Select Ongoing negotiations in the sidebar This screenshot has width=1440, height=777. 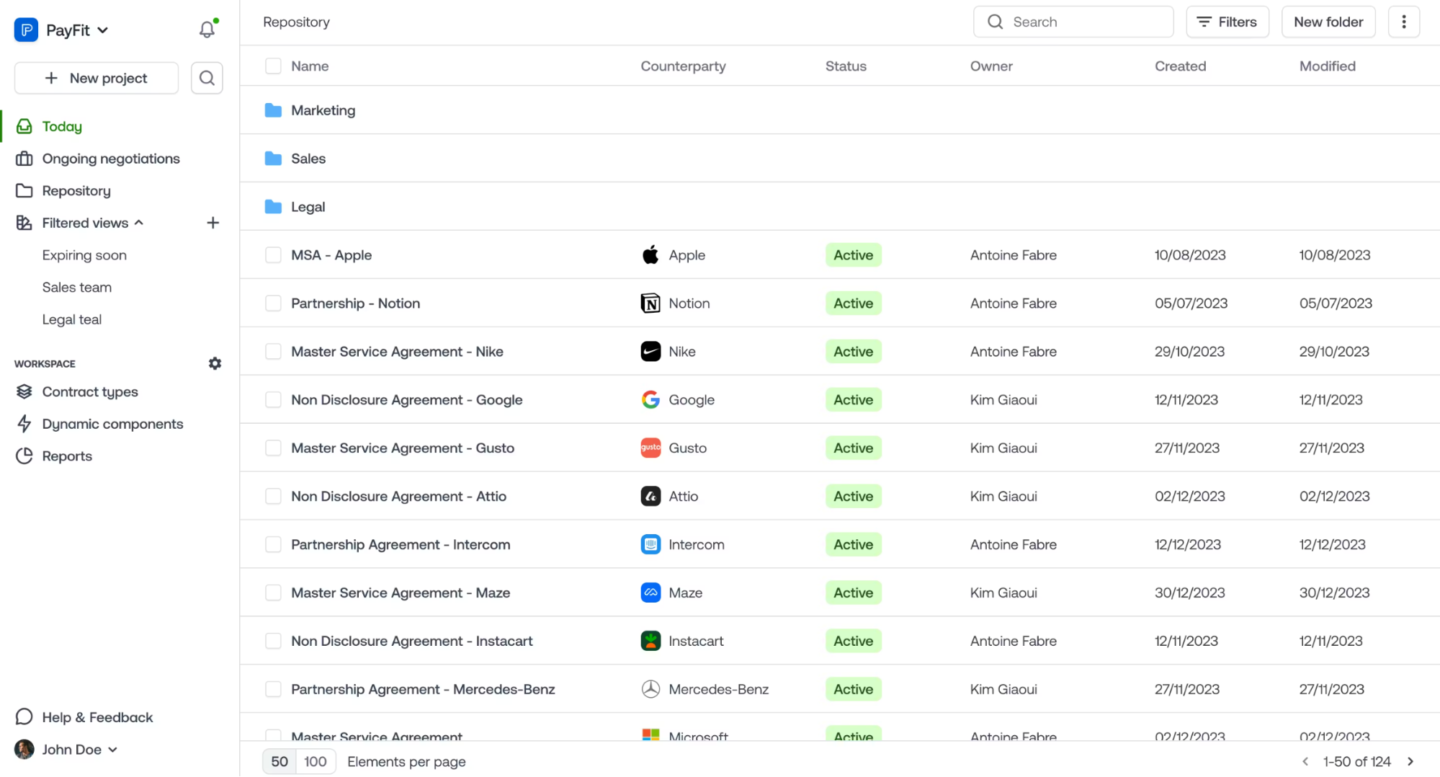pyautogui.click(x=110, y=158)
